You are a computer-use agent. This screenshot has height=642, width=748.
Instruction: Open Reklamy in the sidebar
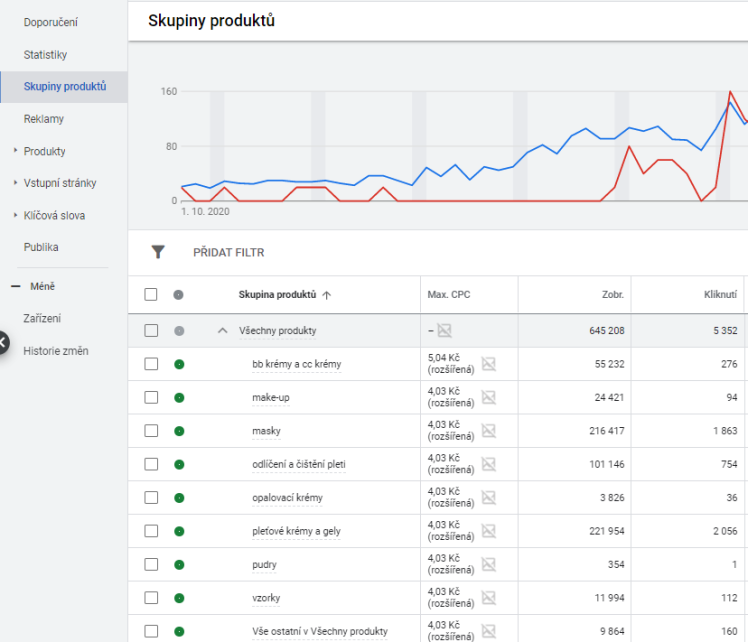click(44, 119)
